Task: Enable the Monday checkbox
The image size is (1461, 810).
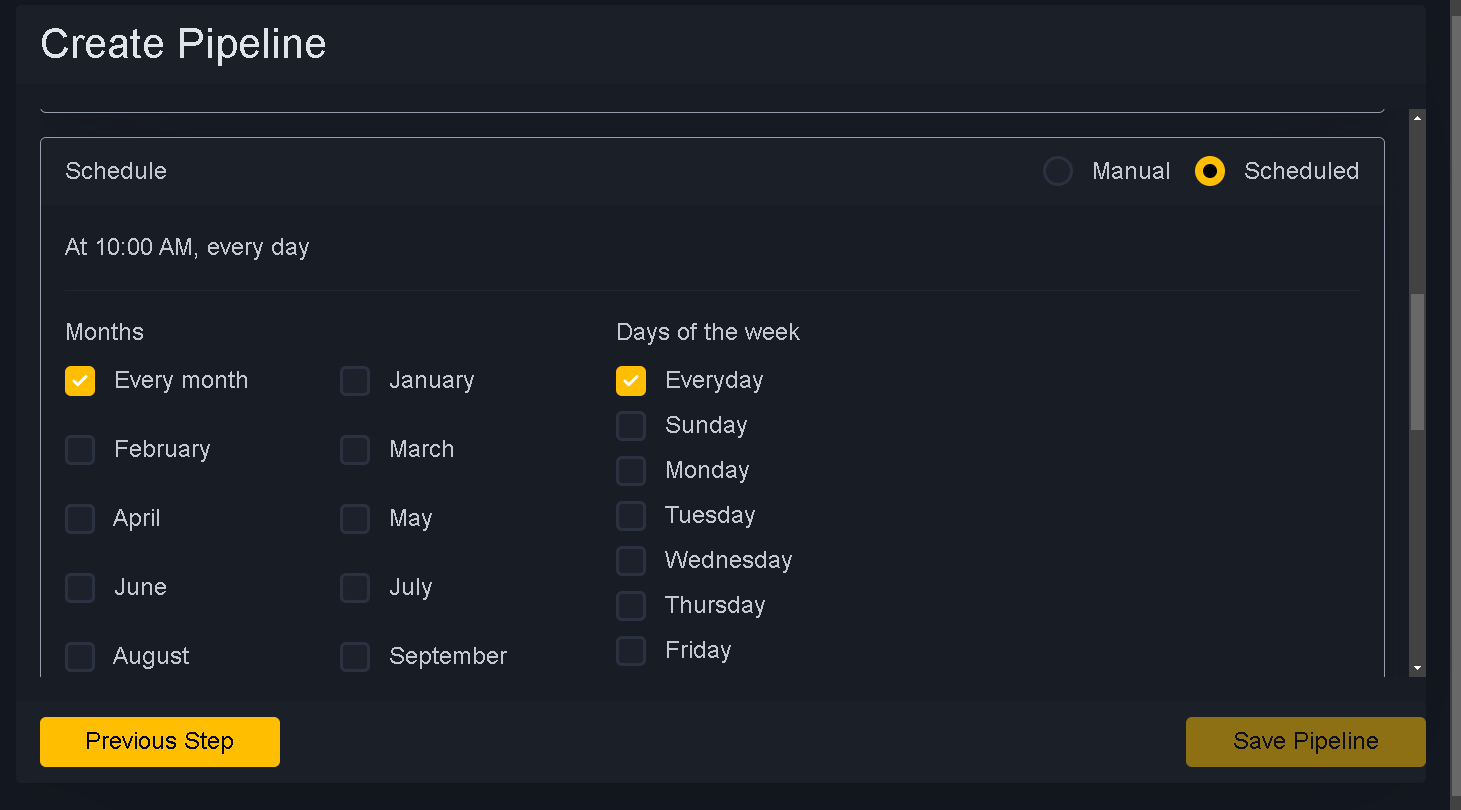Action: click(x=631, y=471)
